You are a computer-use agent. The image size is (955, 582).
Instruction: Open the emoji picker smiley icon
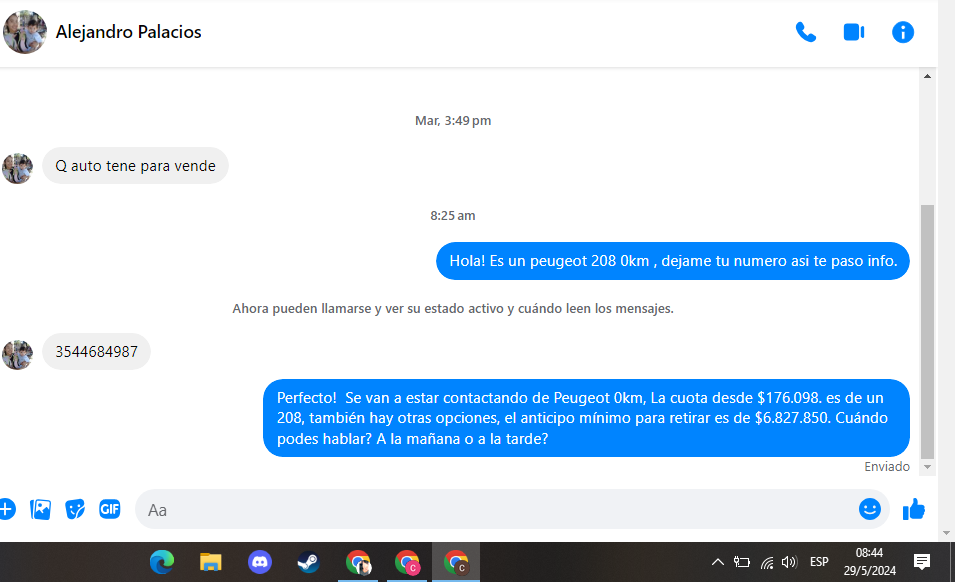click(870, 509)
